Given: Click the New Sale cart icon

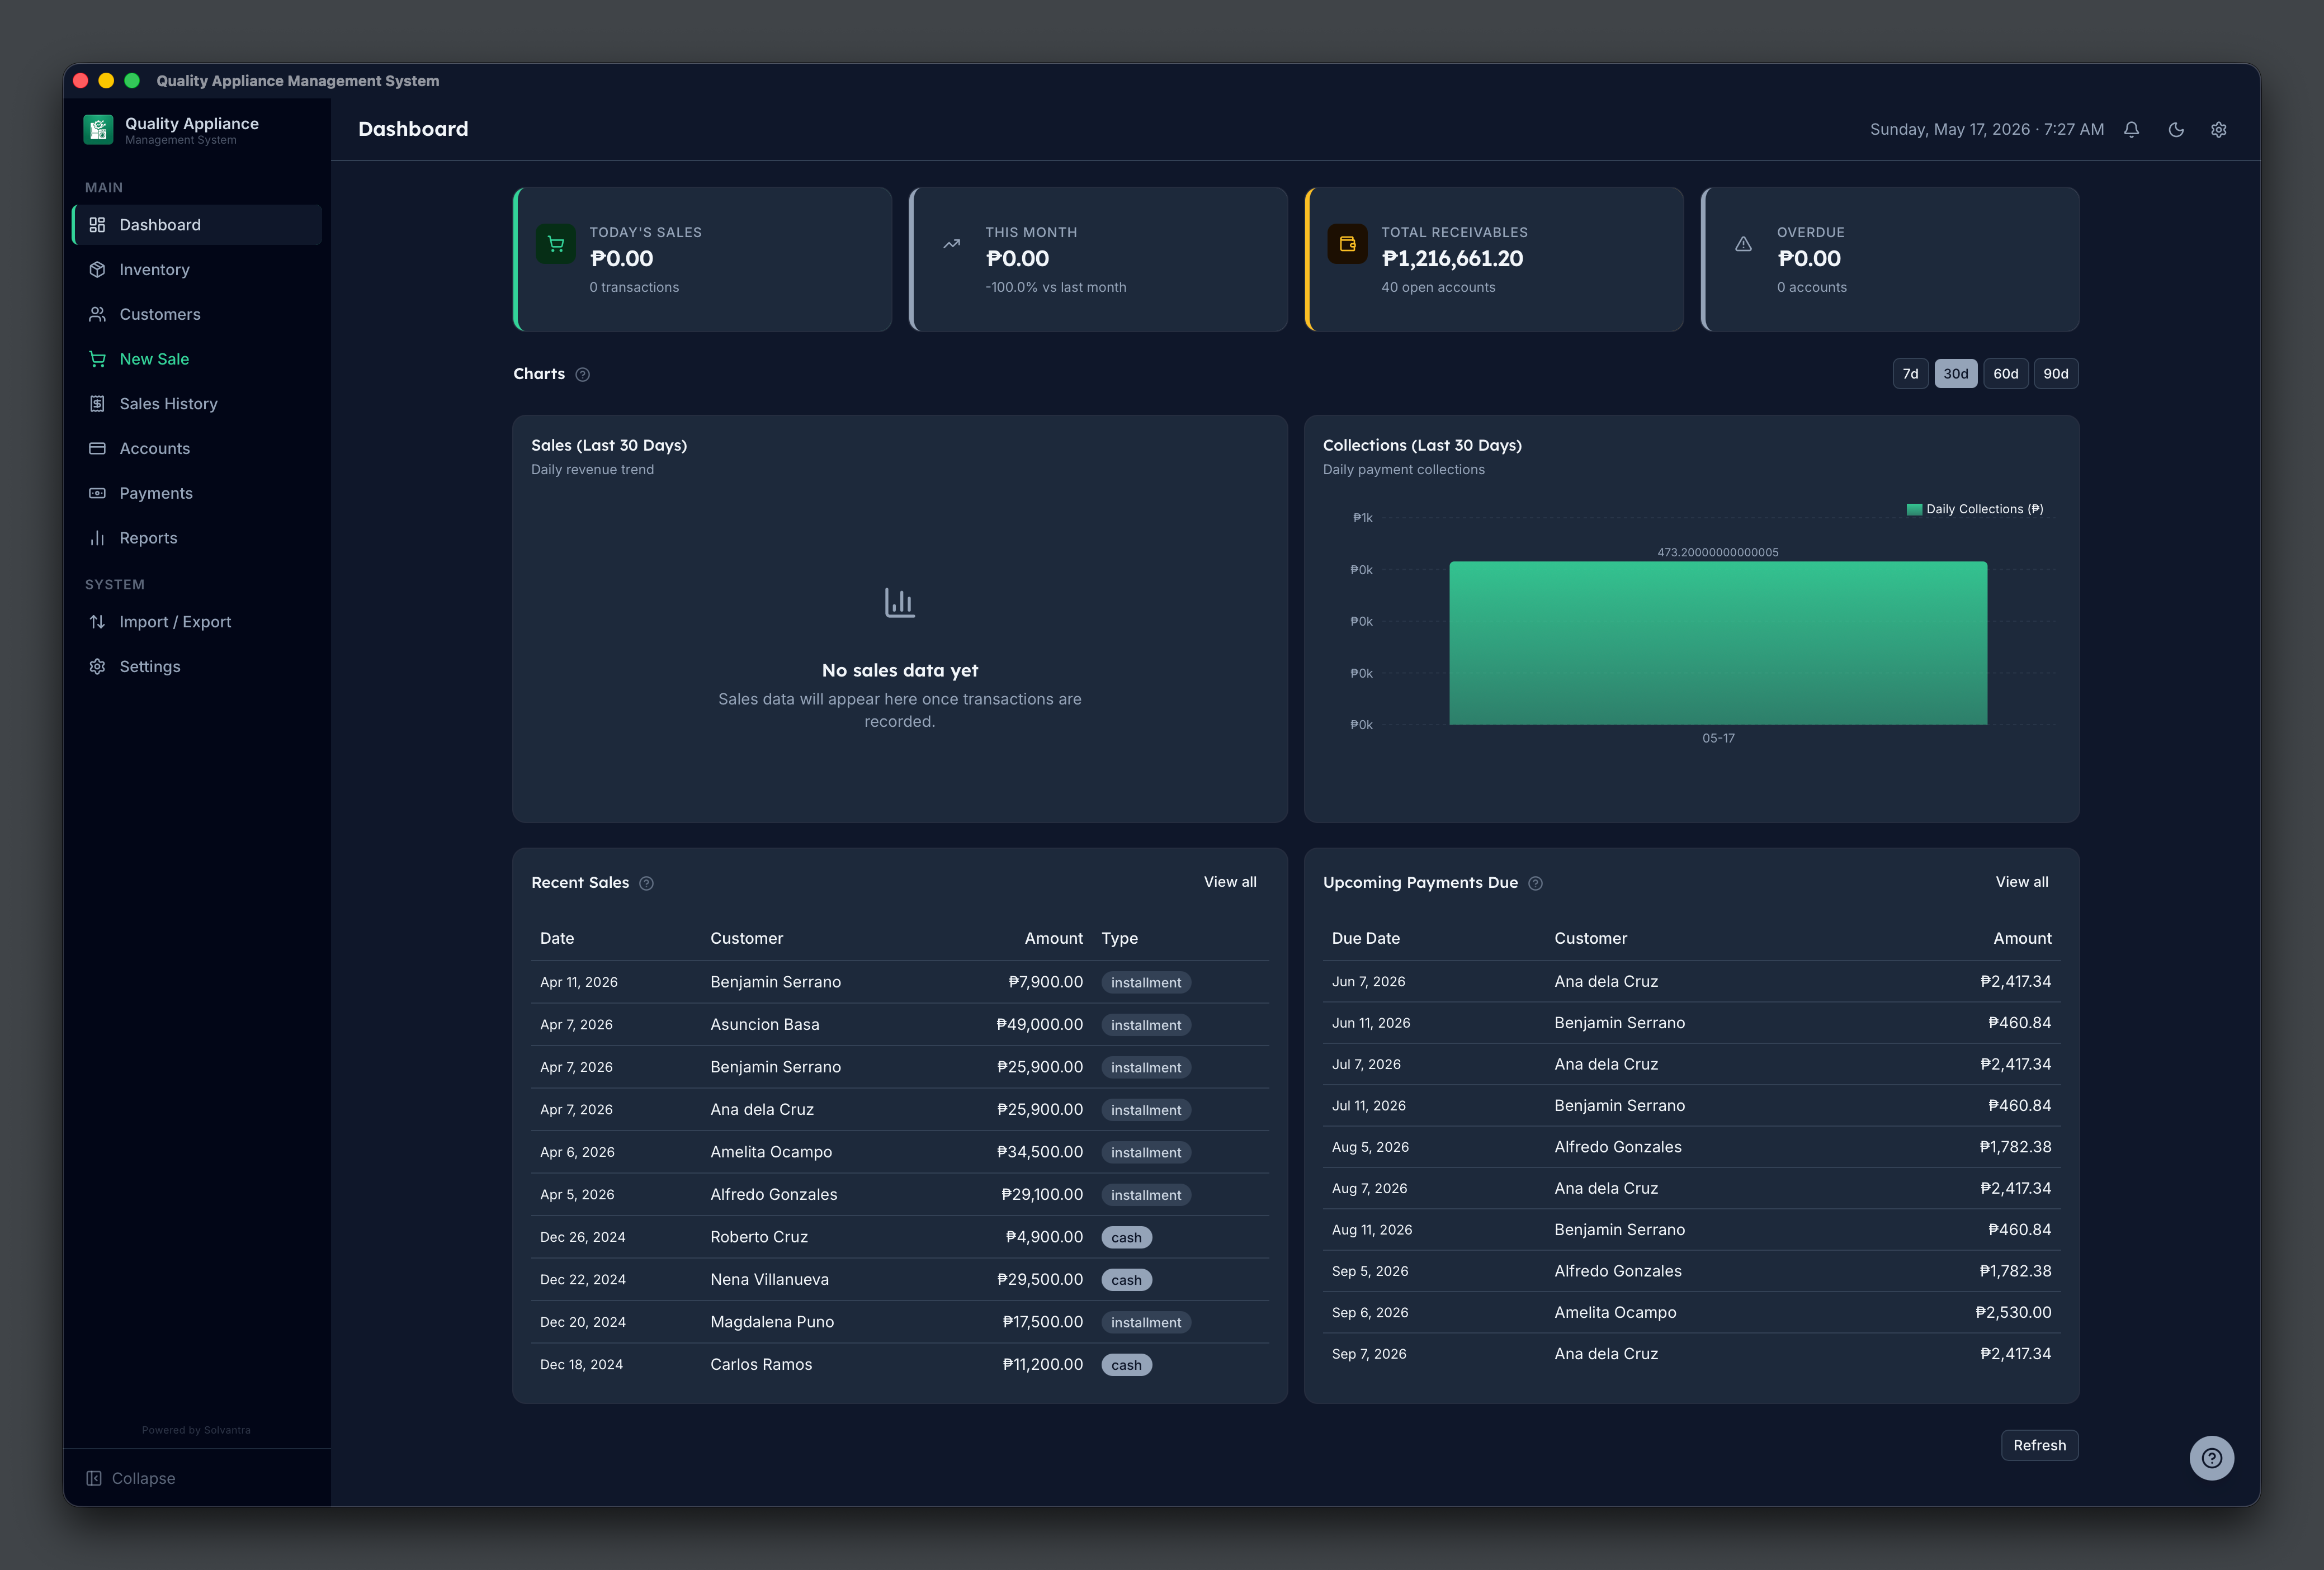Looking at the screenshot, I should (x=97, y=359).
